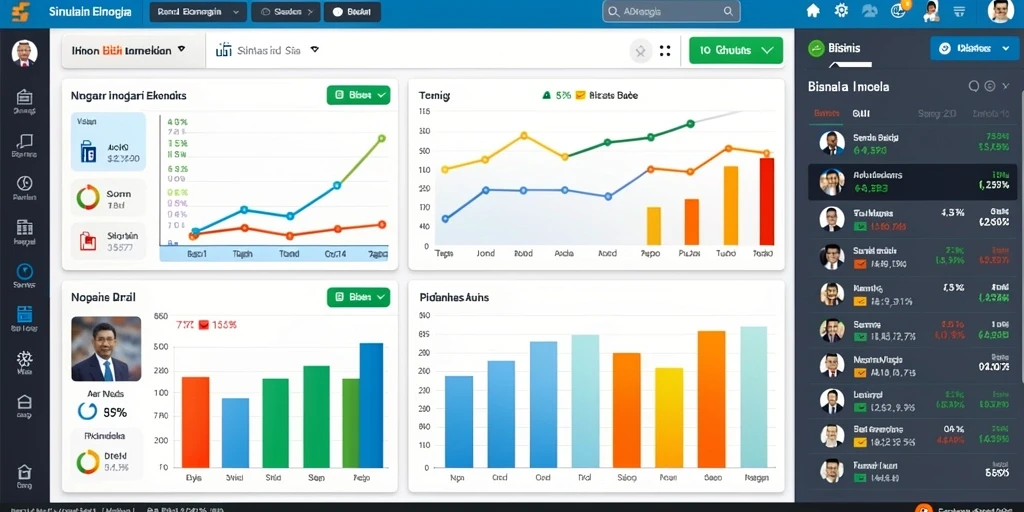
Task: Click the search input field
Action: [671, 12]
